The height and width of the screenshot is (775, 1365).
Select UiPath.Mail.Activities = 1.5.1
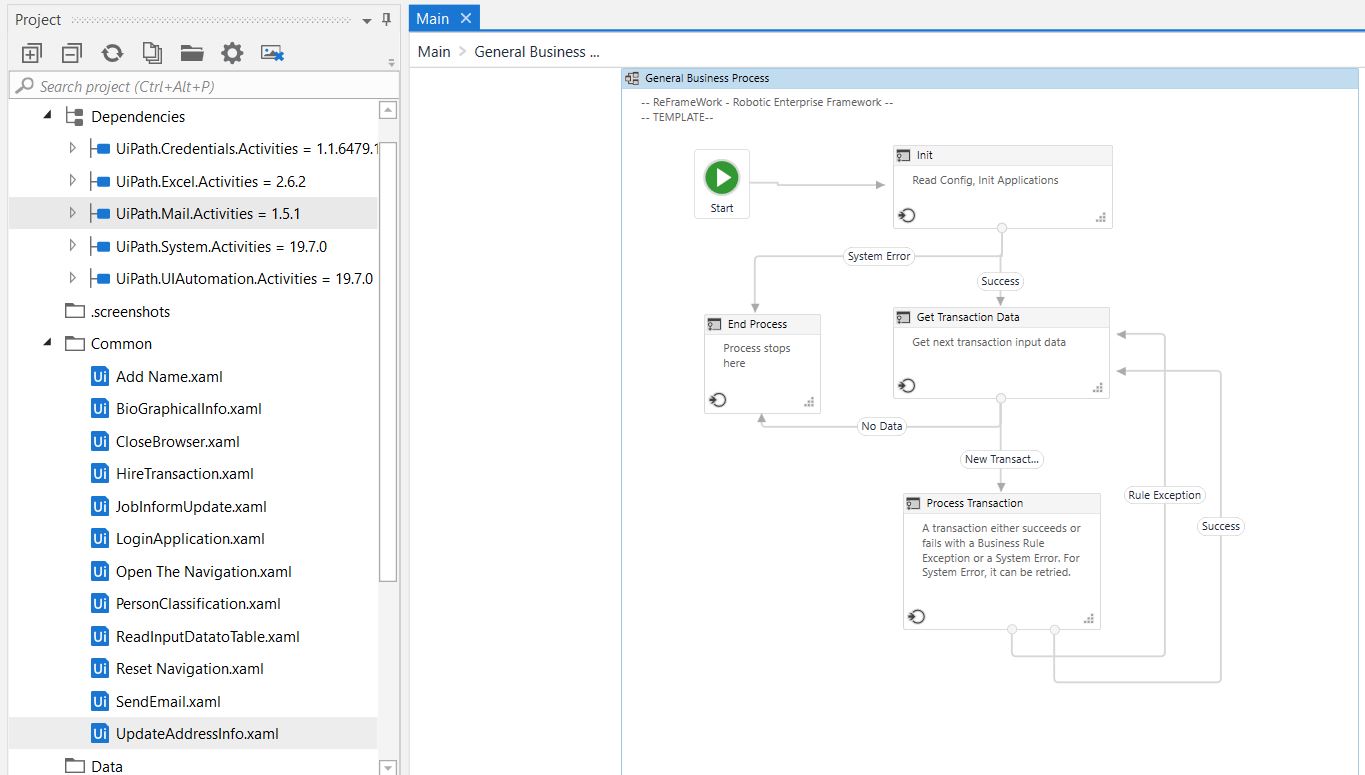coord(208,213)
